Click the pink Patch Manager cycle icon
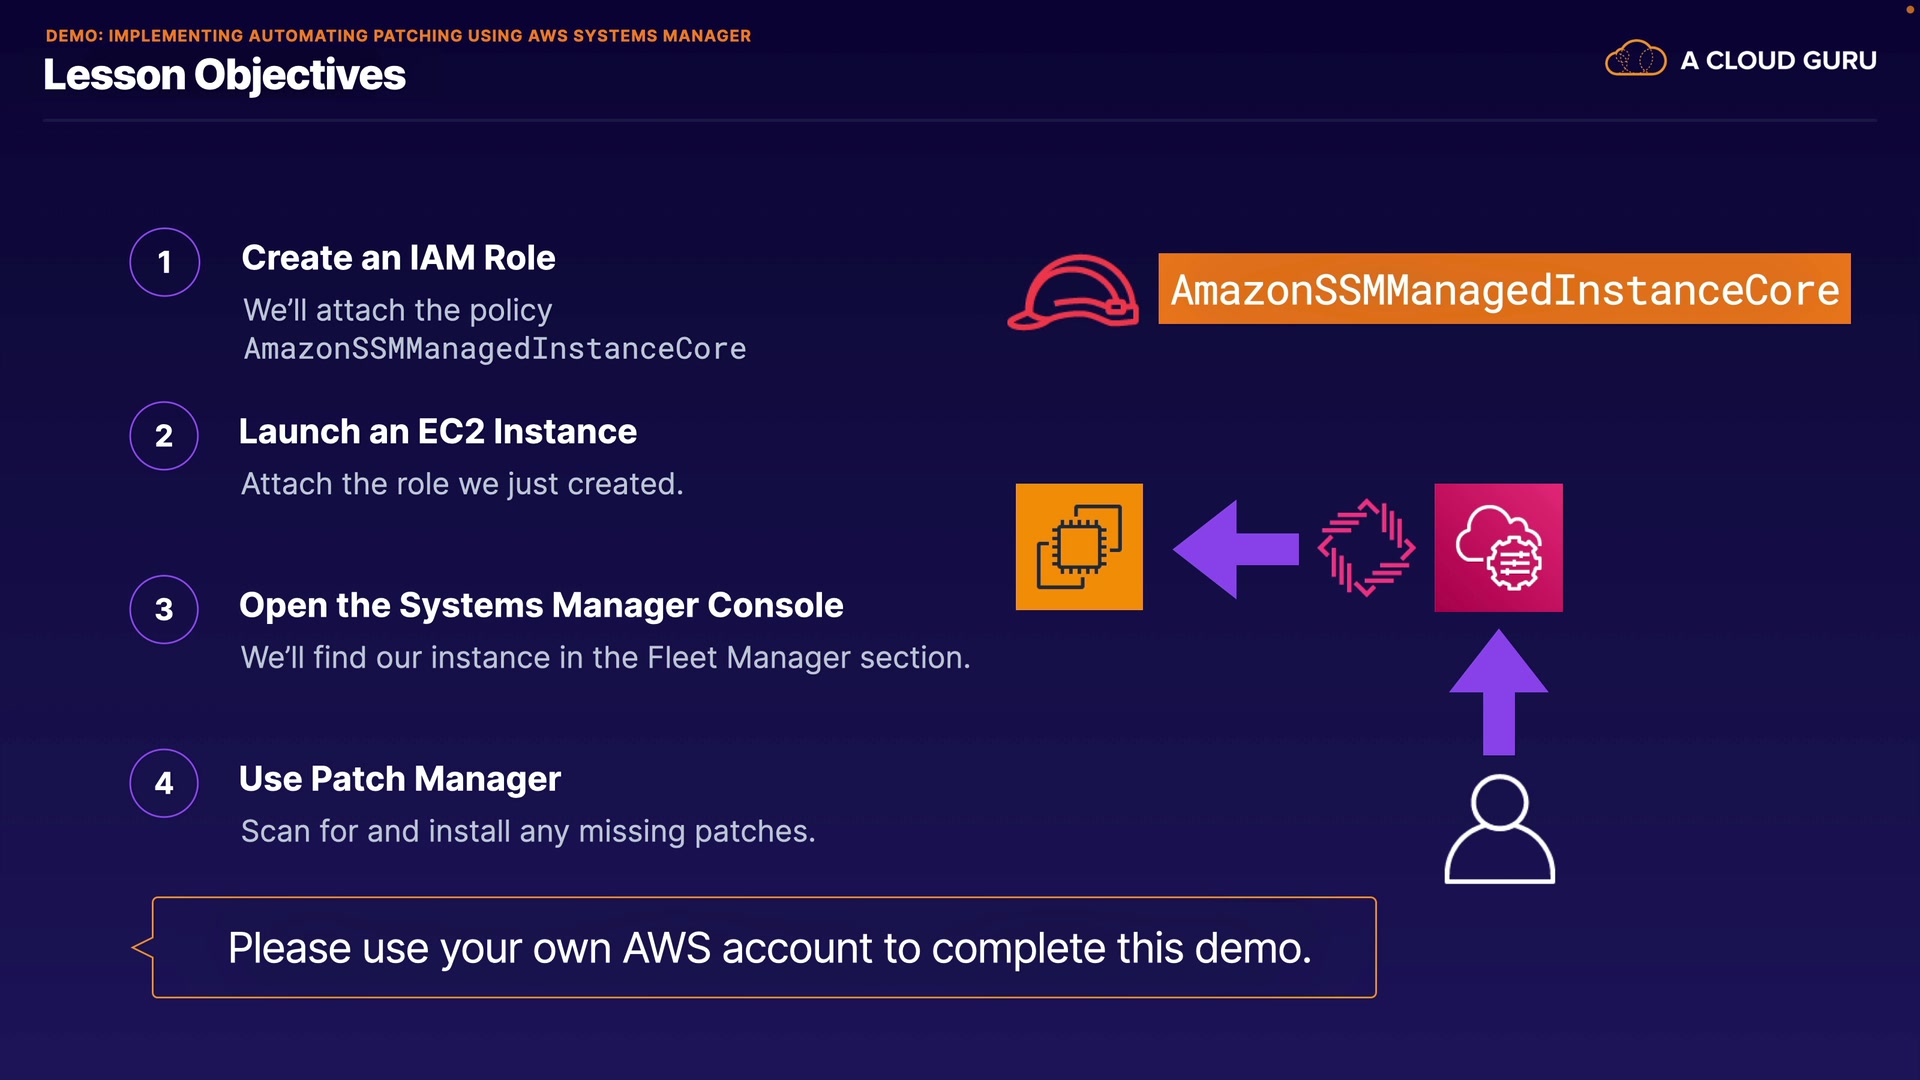Viewport: 1920px width, 1080px height. pyautogui.click(x=1366, y=548)
